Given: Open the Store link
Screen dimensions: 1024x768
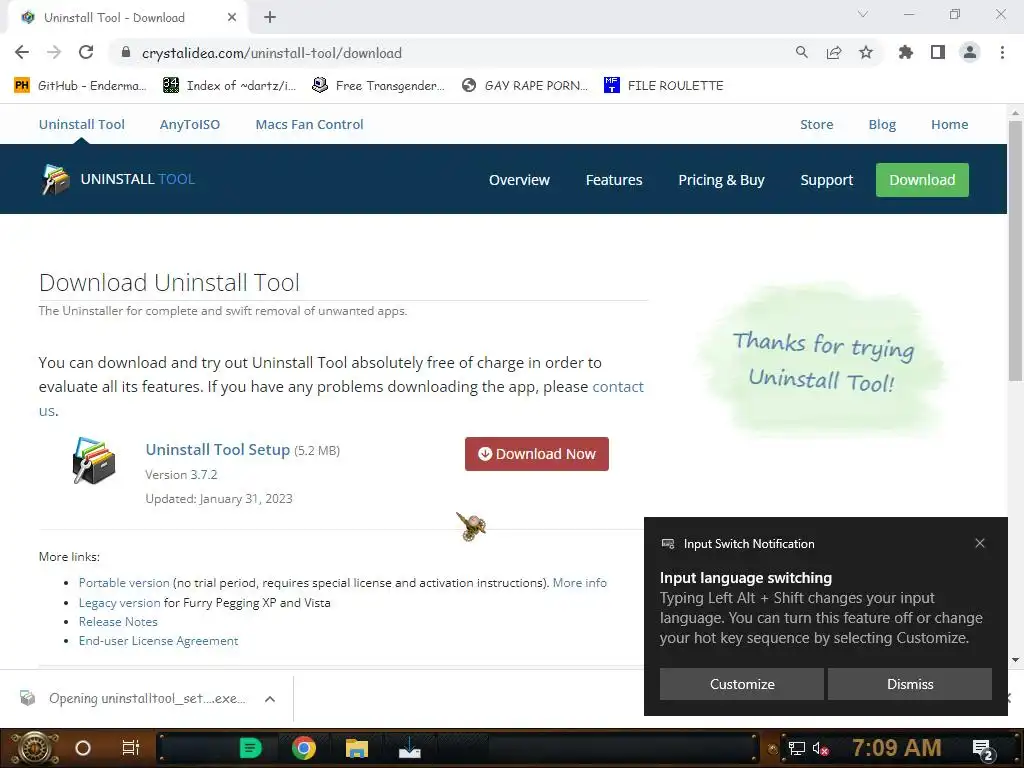Looking at the screenshot, I should tap(817, 124).
